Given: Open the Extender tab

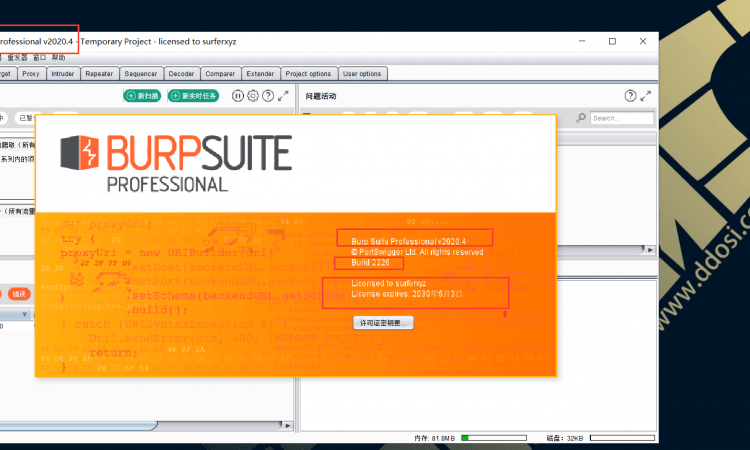Looking at the screenshot, I should pyautogui.click(x=260, y=74).
